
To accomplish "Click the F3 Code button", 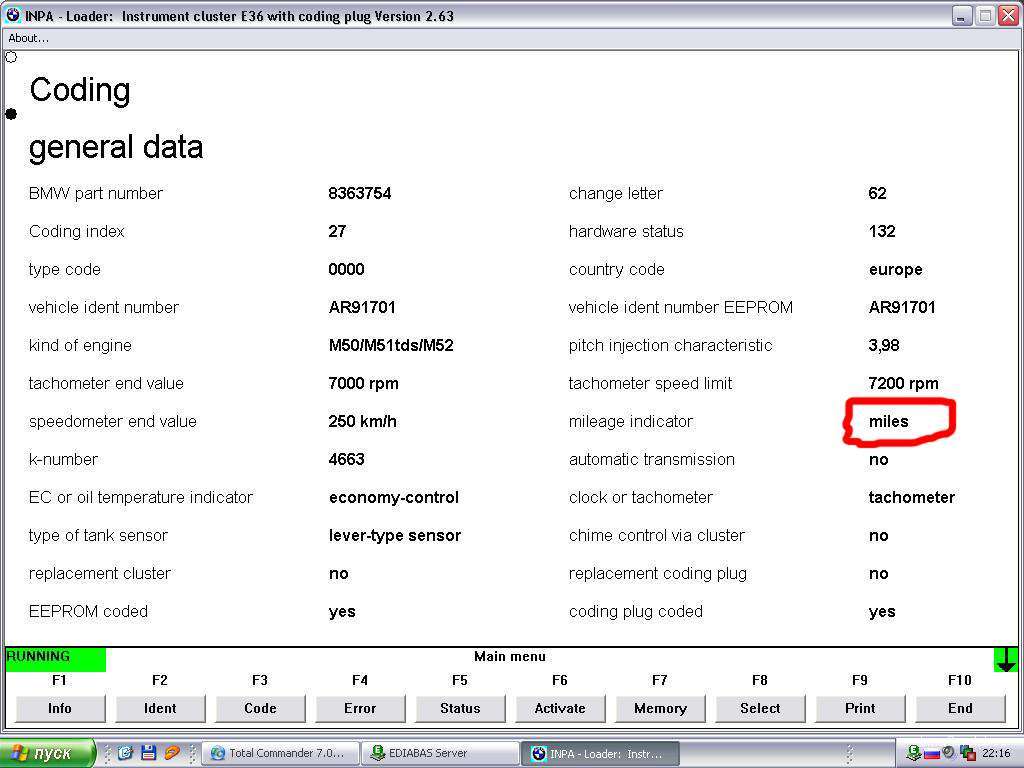I will coord(260,708).
